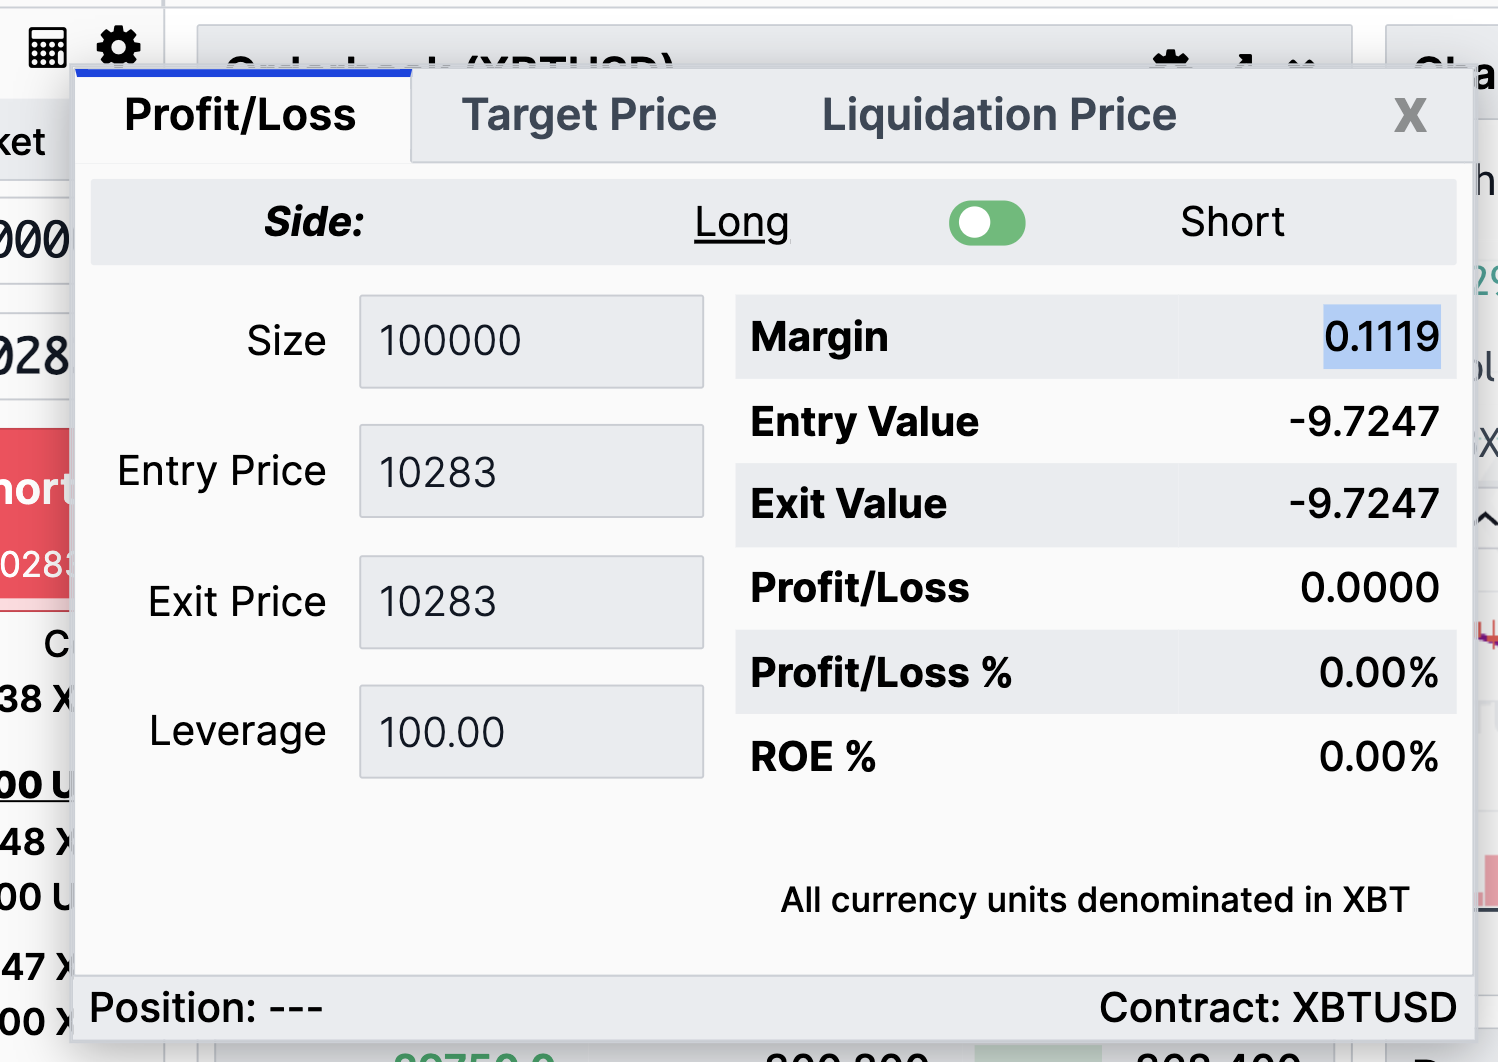Select the Long side label
The height and width of the screenshot is (1062, 1498).
point(742,222)
